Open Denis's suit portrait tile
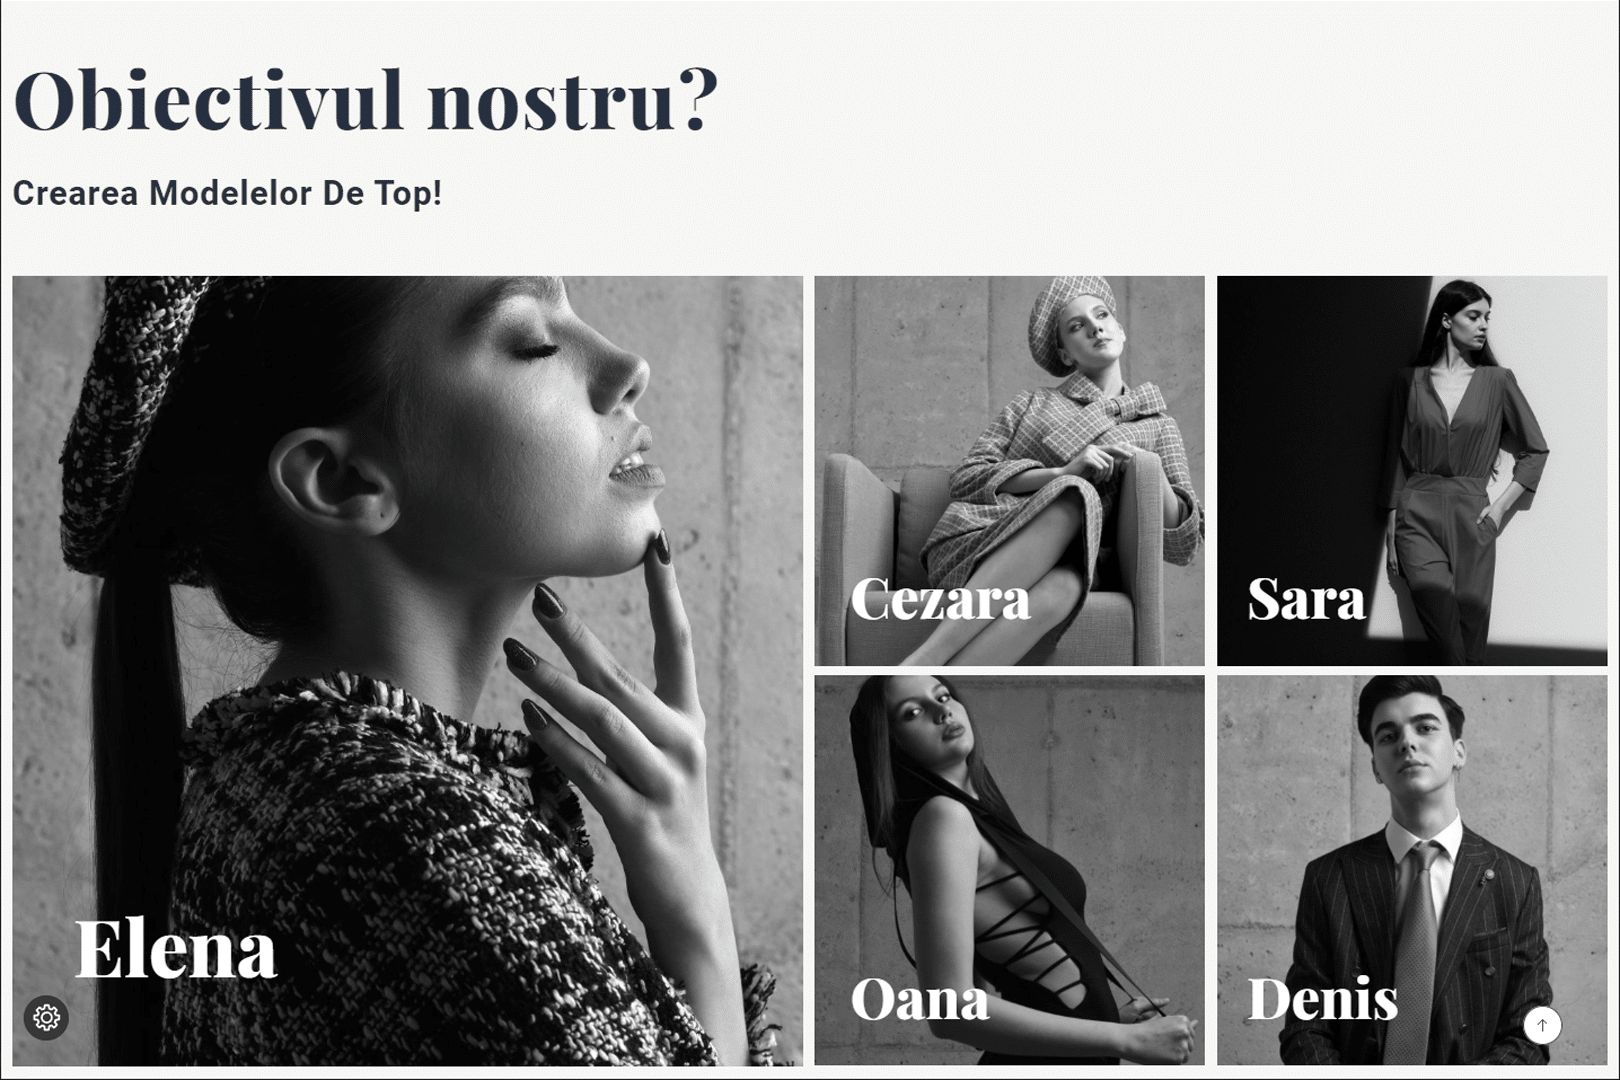Viewport: 1620px width, 1080px height. [1412, 870]
